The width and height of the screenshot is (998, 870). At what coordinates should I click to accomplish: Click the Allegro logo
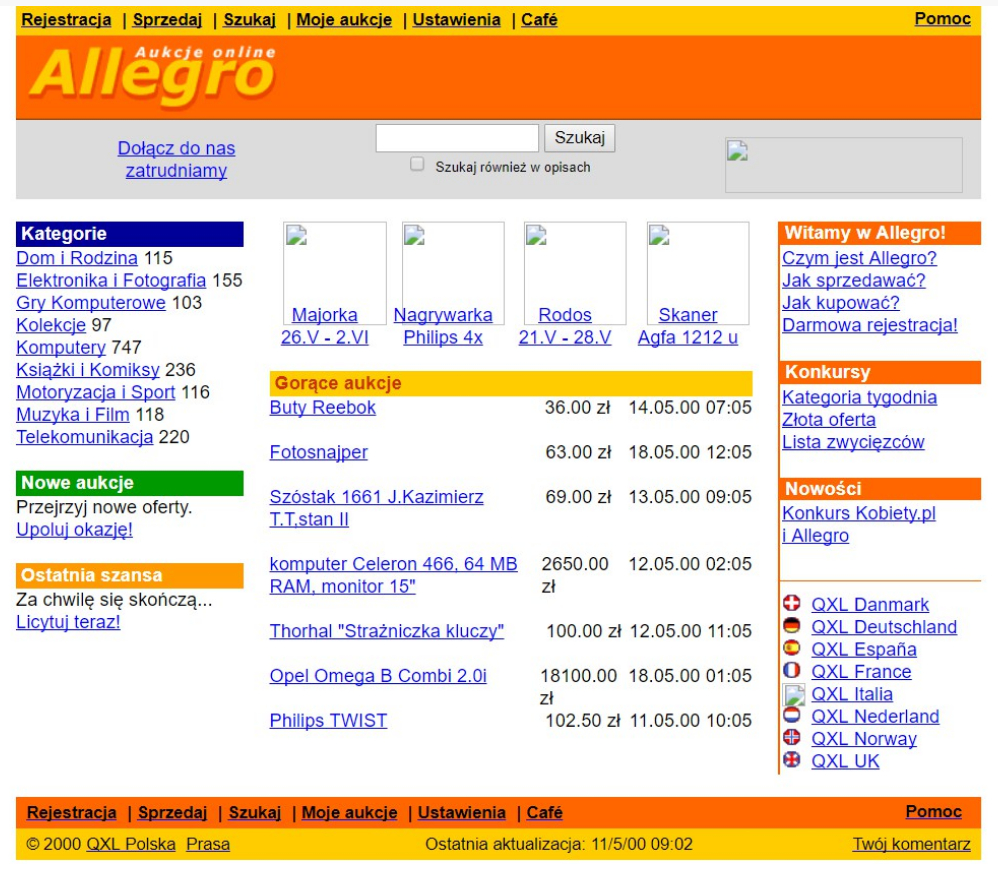tap(153, 76)
